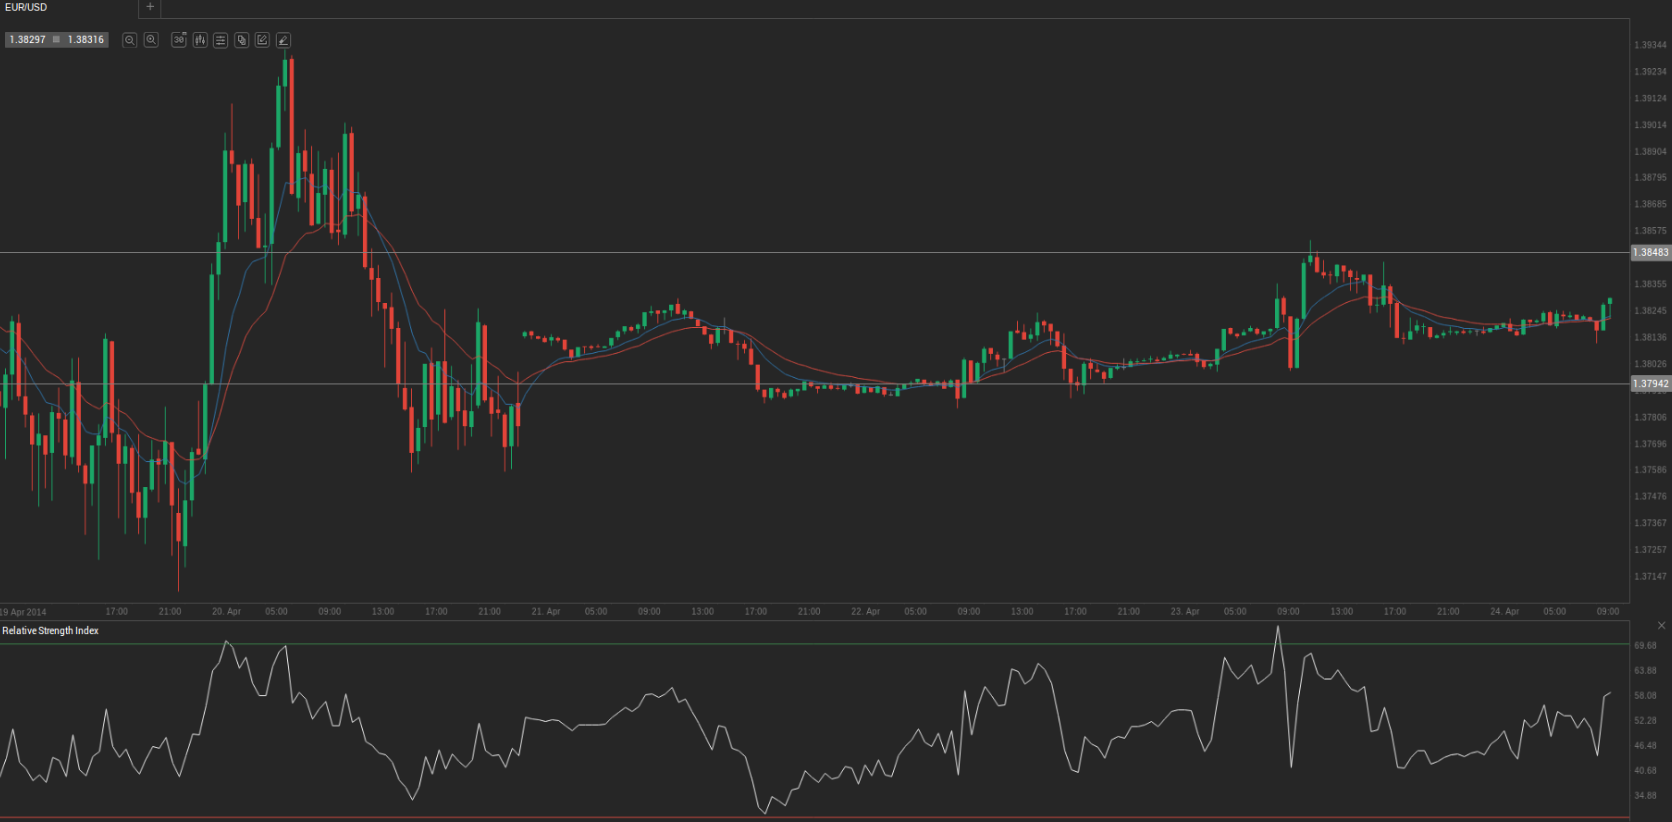Click the Relative Strength Index label
This screenshot has width=1672, height=822.
click(50, 631)
